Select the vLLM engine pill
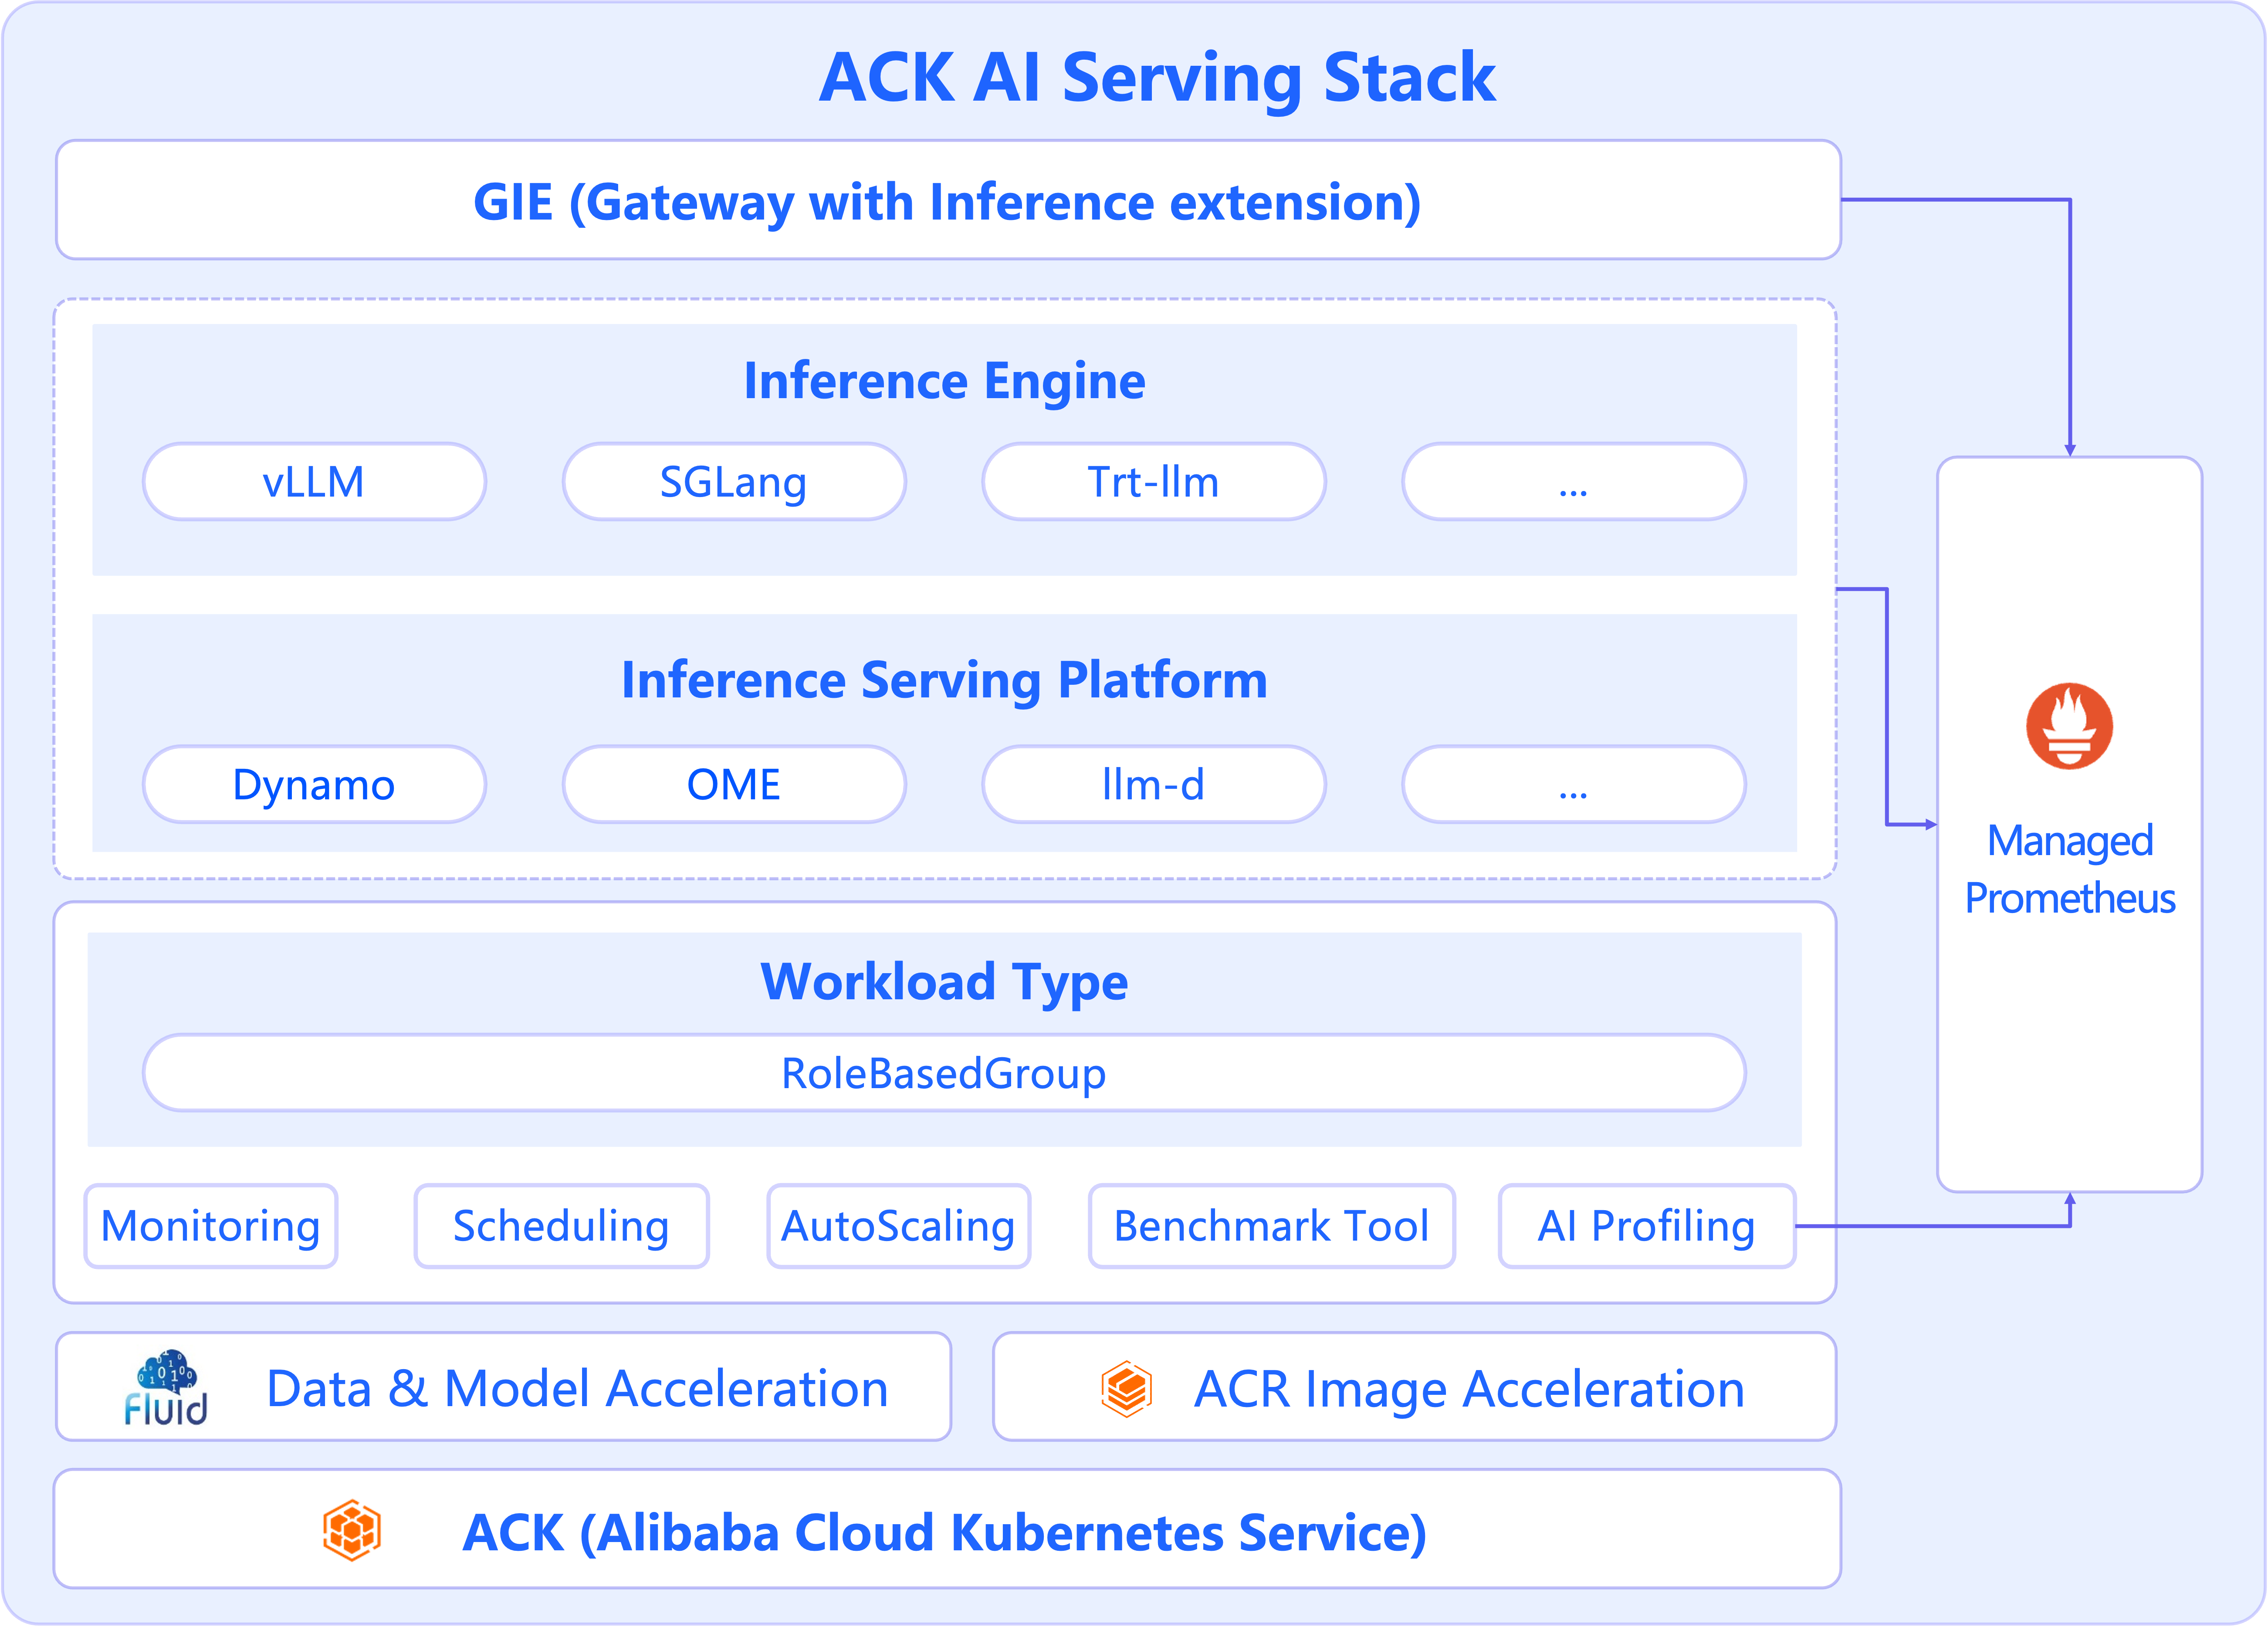This screenshot has height=1627, width=2268. 314,482
